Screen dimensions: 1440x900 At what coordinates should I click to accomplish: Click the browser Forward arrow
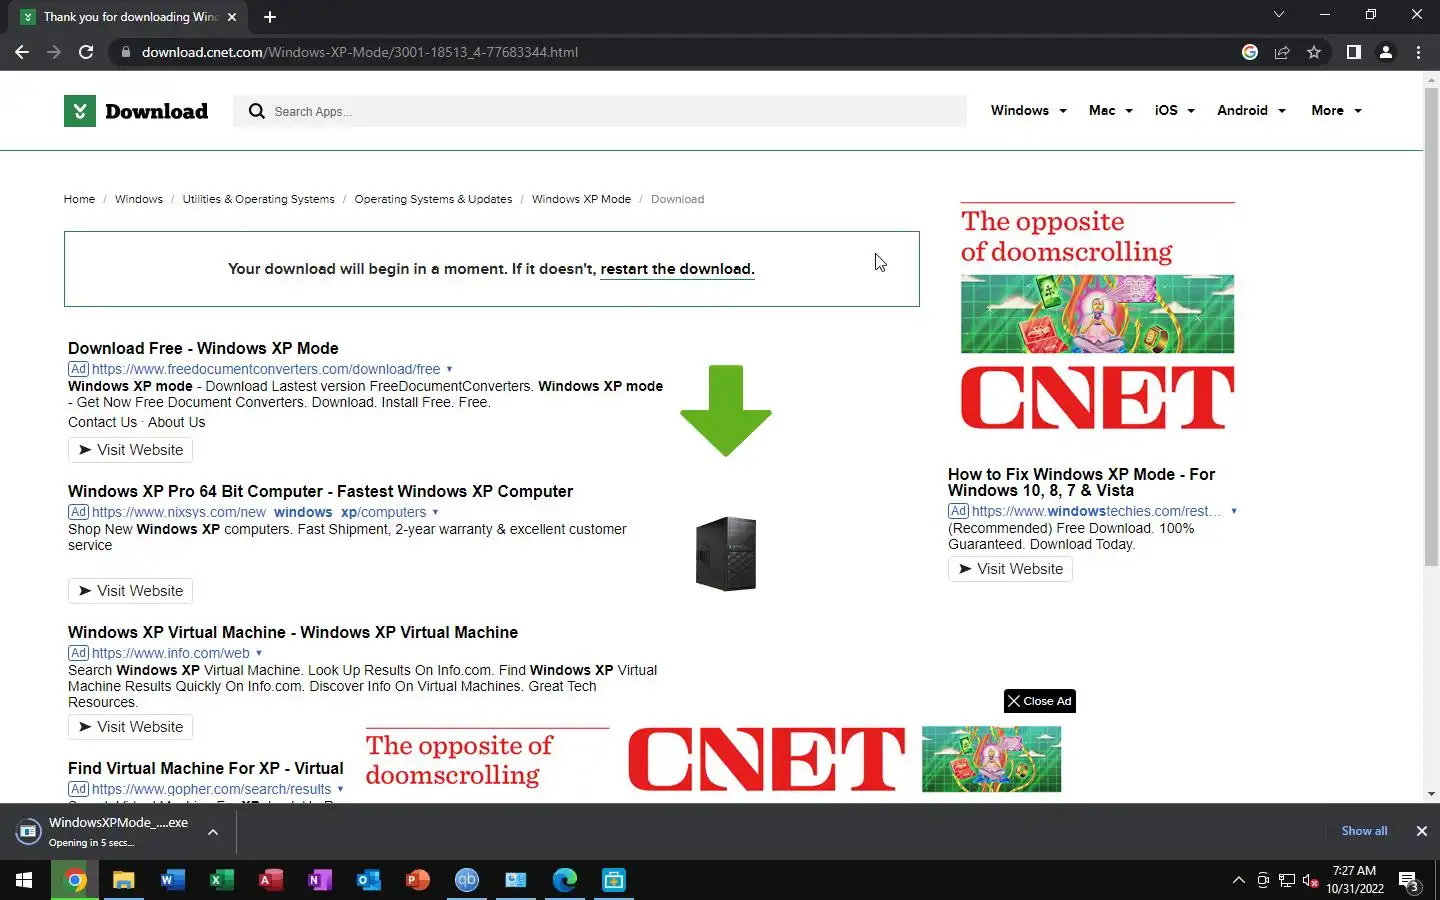[54, 52]
